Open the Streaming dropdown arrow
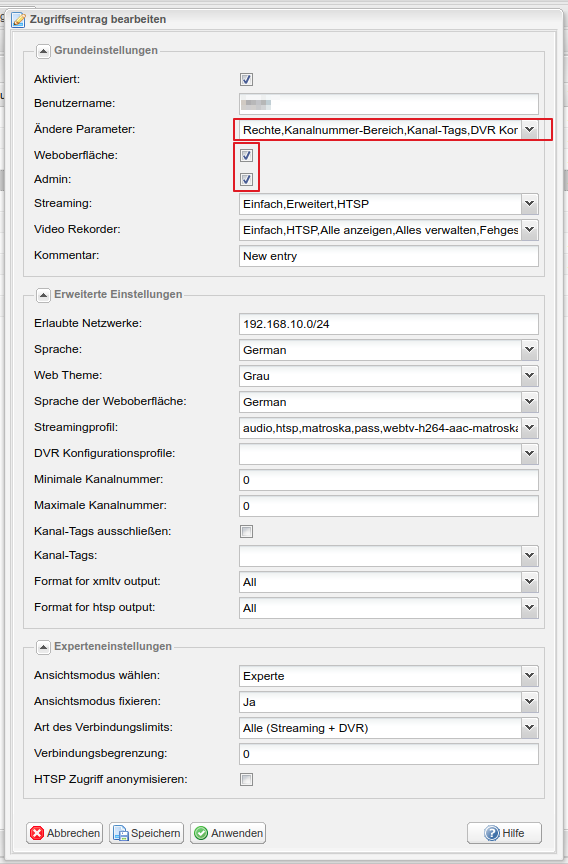568x864 pixels. 529,204
